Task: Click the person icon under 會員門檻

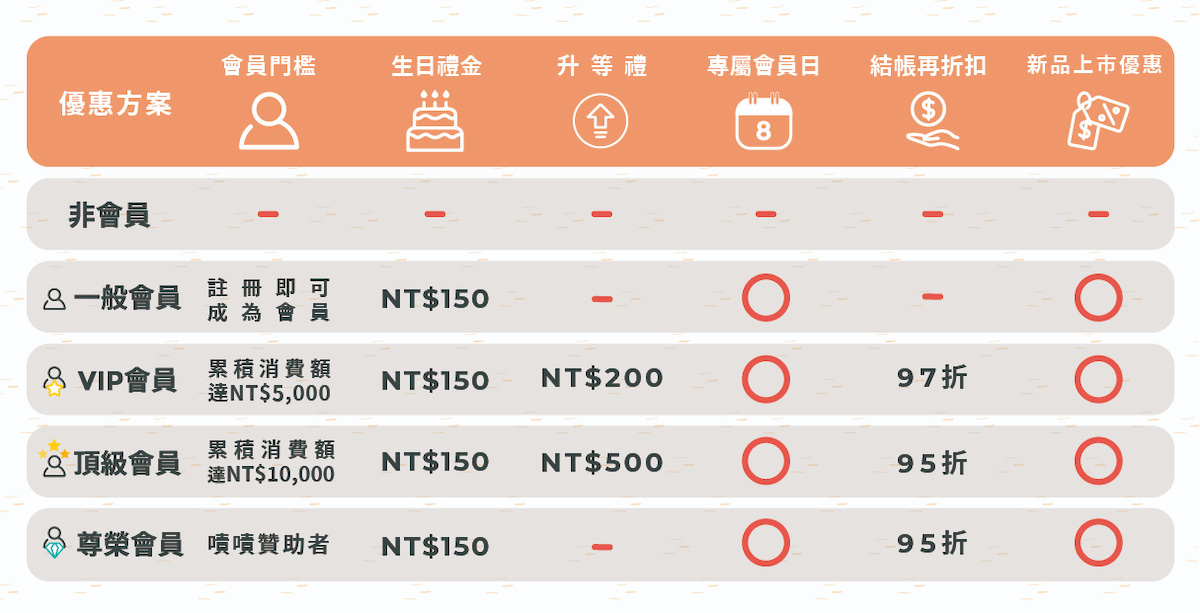Action: (x=269, y=120)
